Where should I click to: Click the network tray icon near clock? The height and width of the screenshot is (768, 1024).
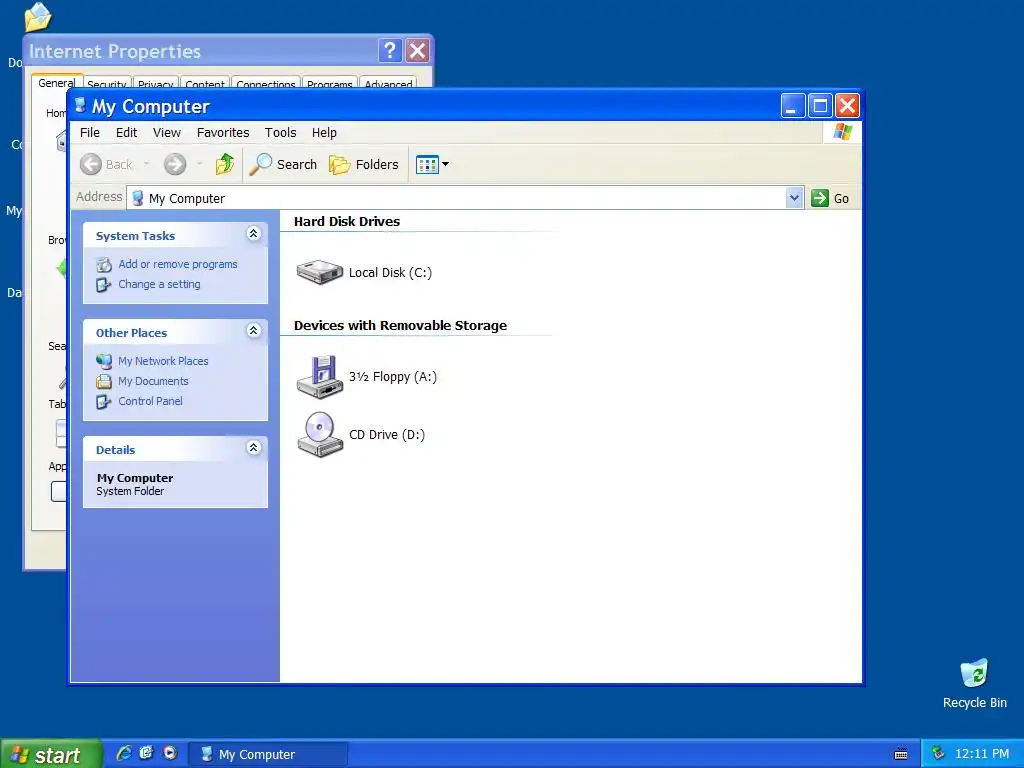pos(938,753)
